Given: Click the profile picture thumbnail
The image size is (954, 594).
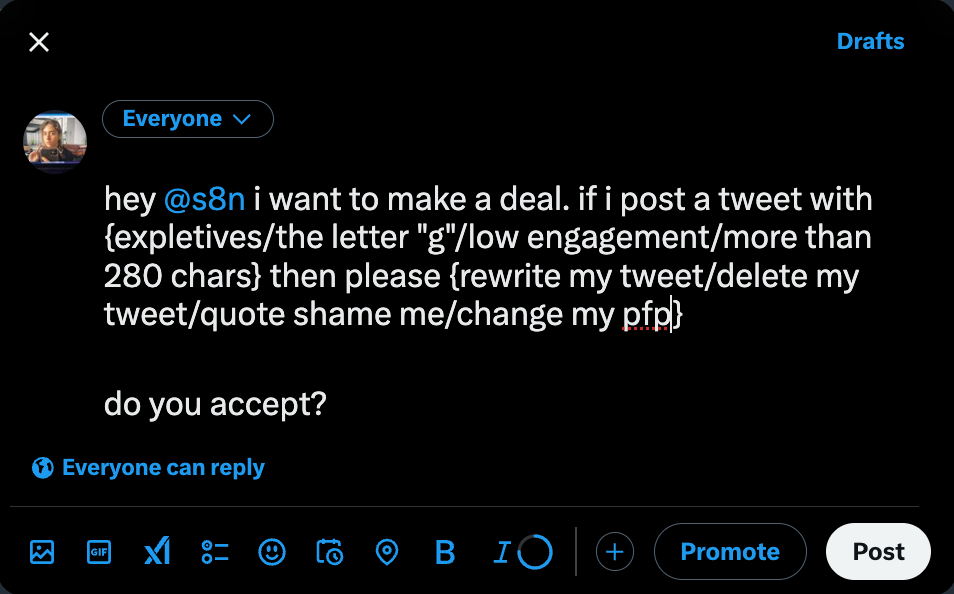Looking at the screenshot, I should click(55, 142).
